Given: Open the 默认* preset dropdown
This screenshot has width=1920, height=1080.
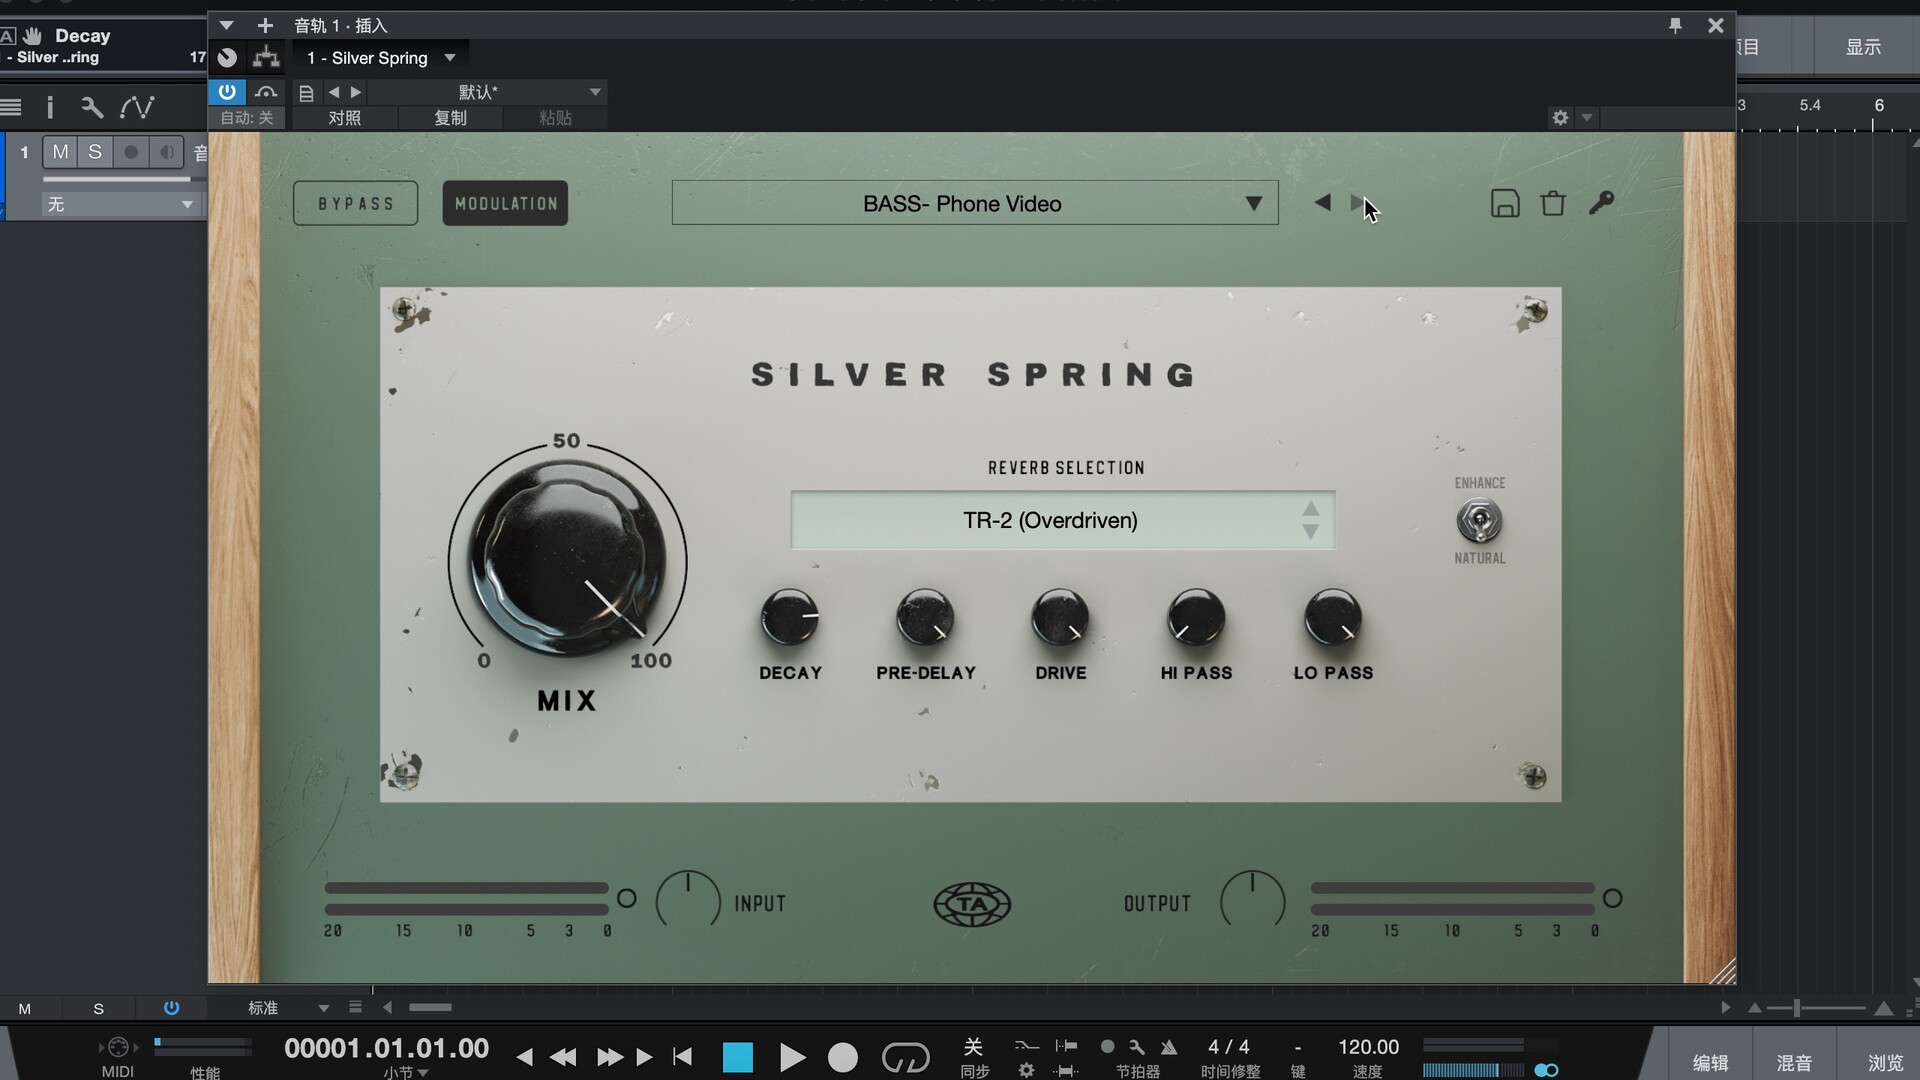Looking at the screenshot, I should (487, 92).
